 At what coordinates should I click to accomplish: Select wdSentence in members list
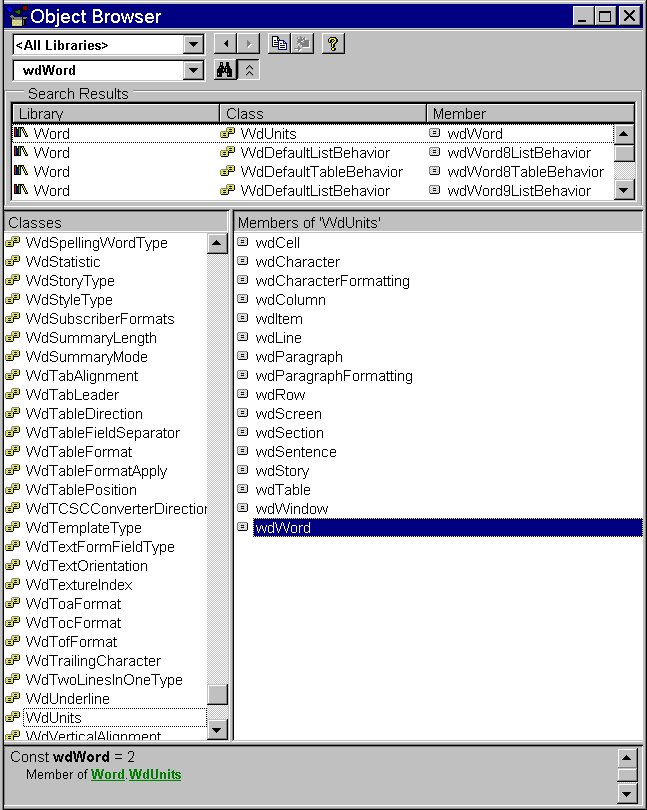tap(295, 452)
